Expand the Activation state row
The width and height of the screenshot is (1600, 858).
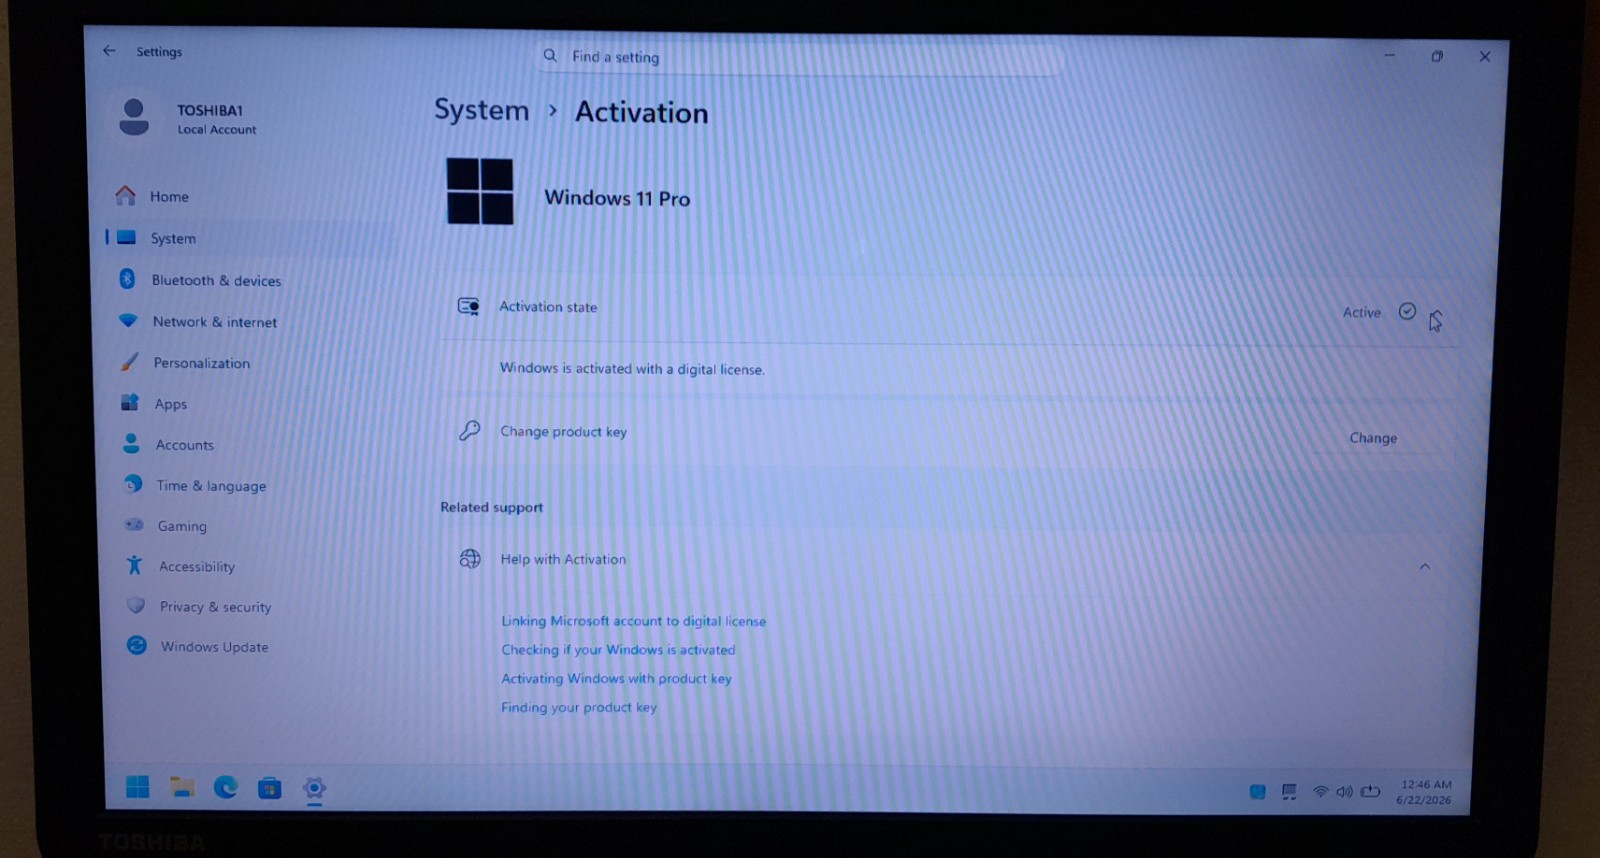(x=1436, y=313)
